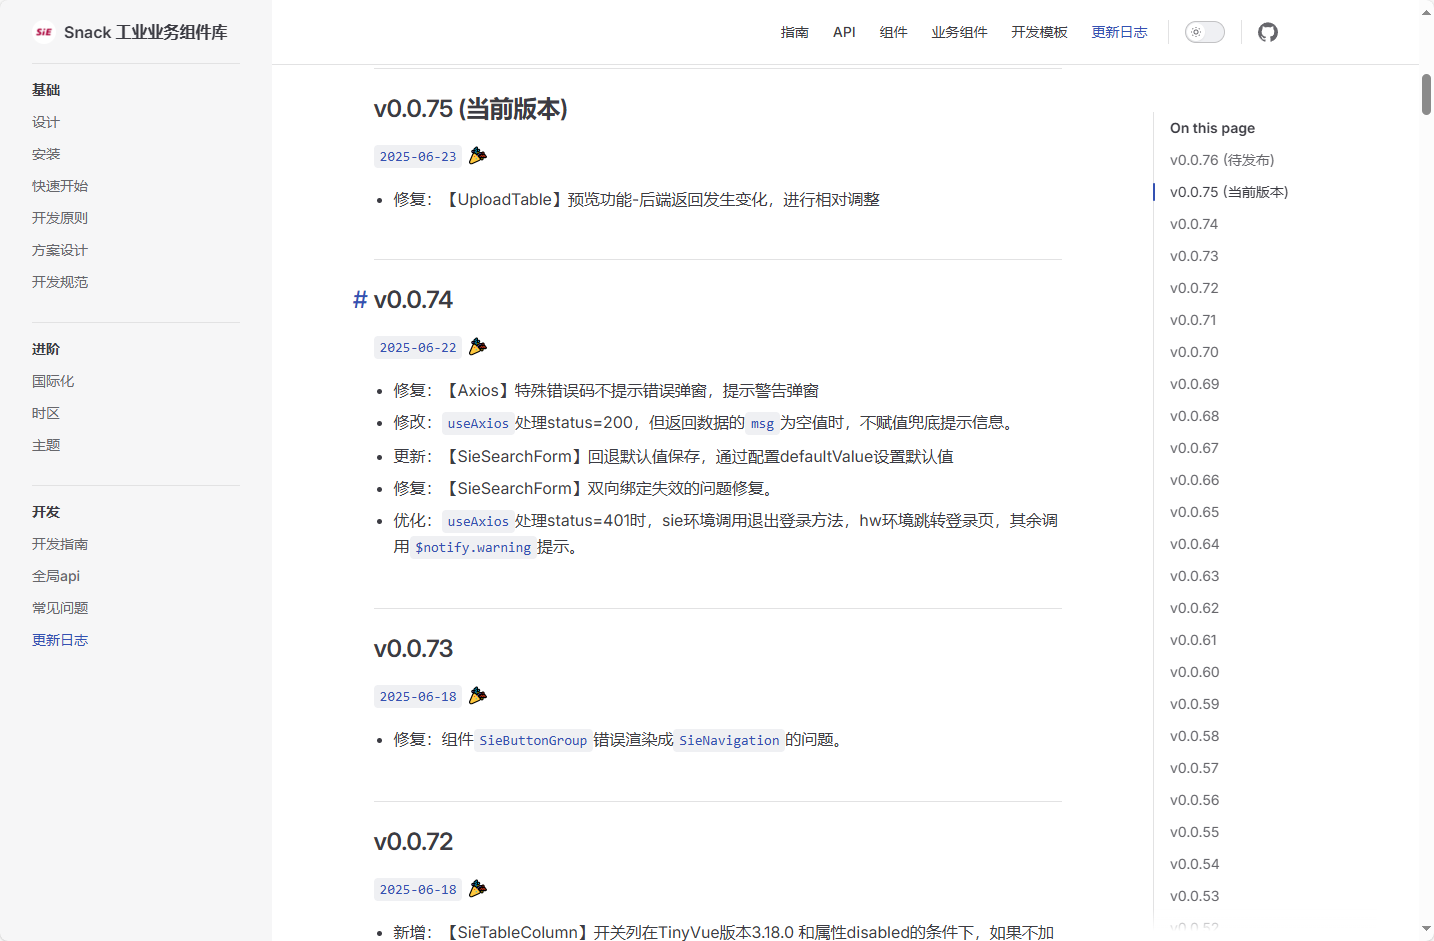Open 主题 sidebar page
The image size is (1434, 941).
(46, 445)
